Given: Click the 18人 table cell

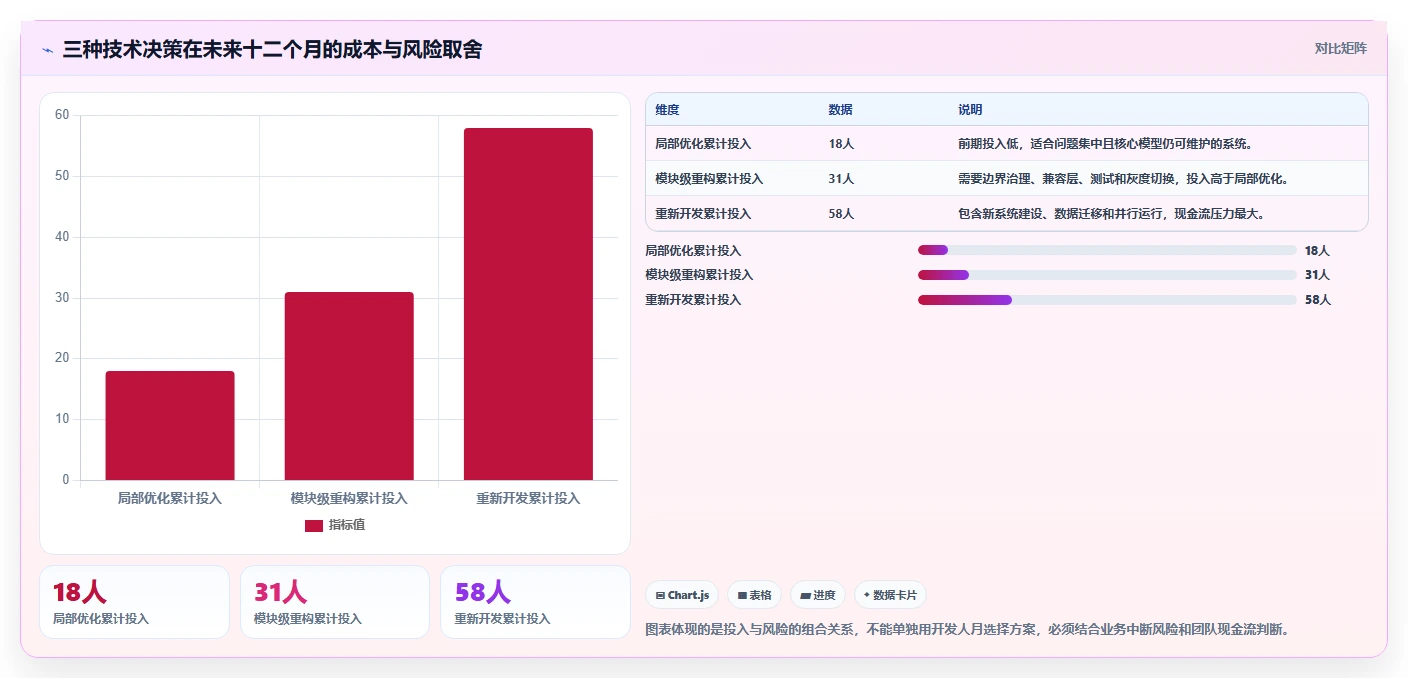Looking at the screenshot, I should point(841,144).
